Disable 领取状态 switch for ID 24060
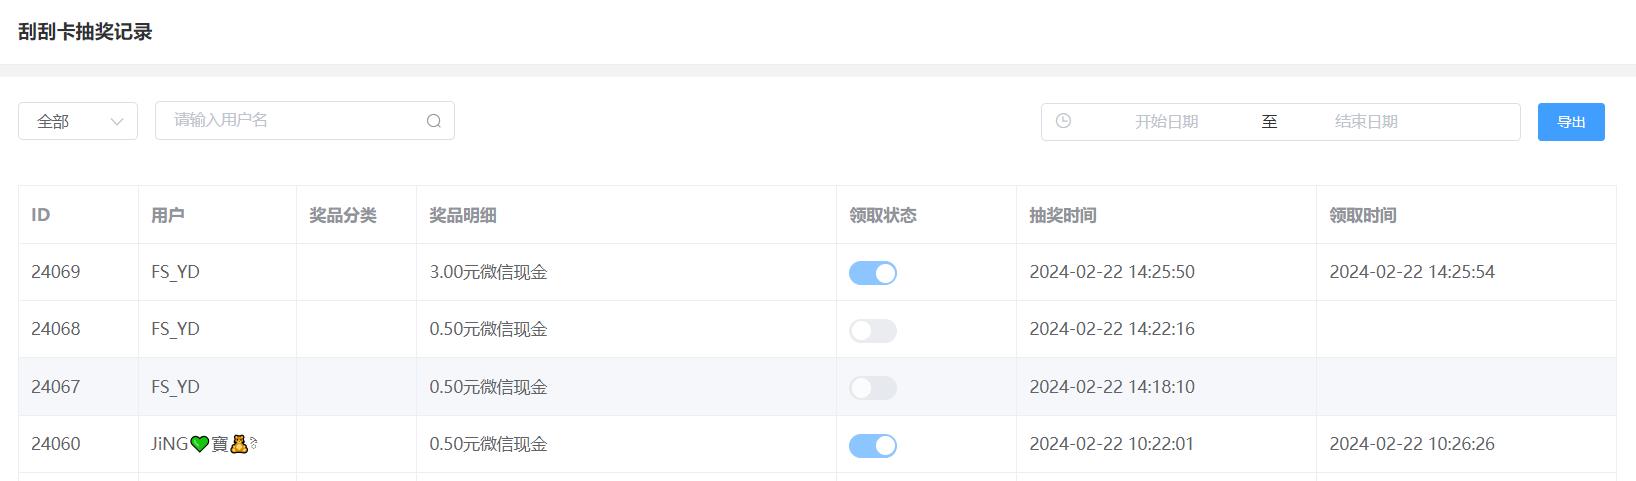 tap(873, 445)
